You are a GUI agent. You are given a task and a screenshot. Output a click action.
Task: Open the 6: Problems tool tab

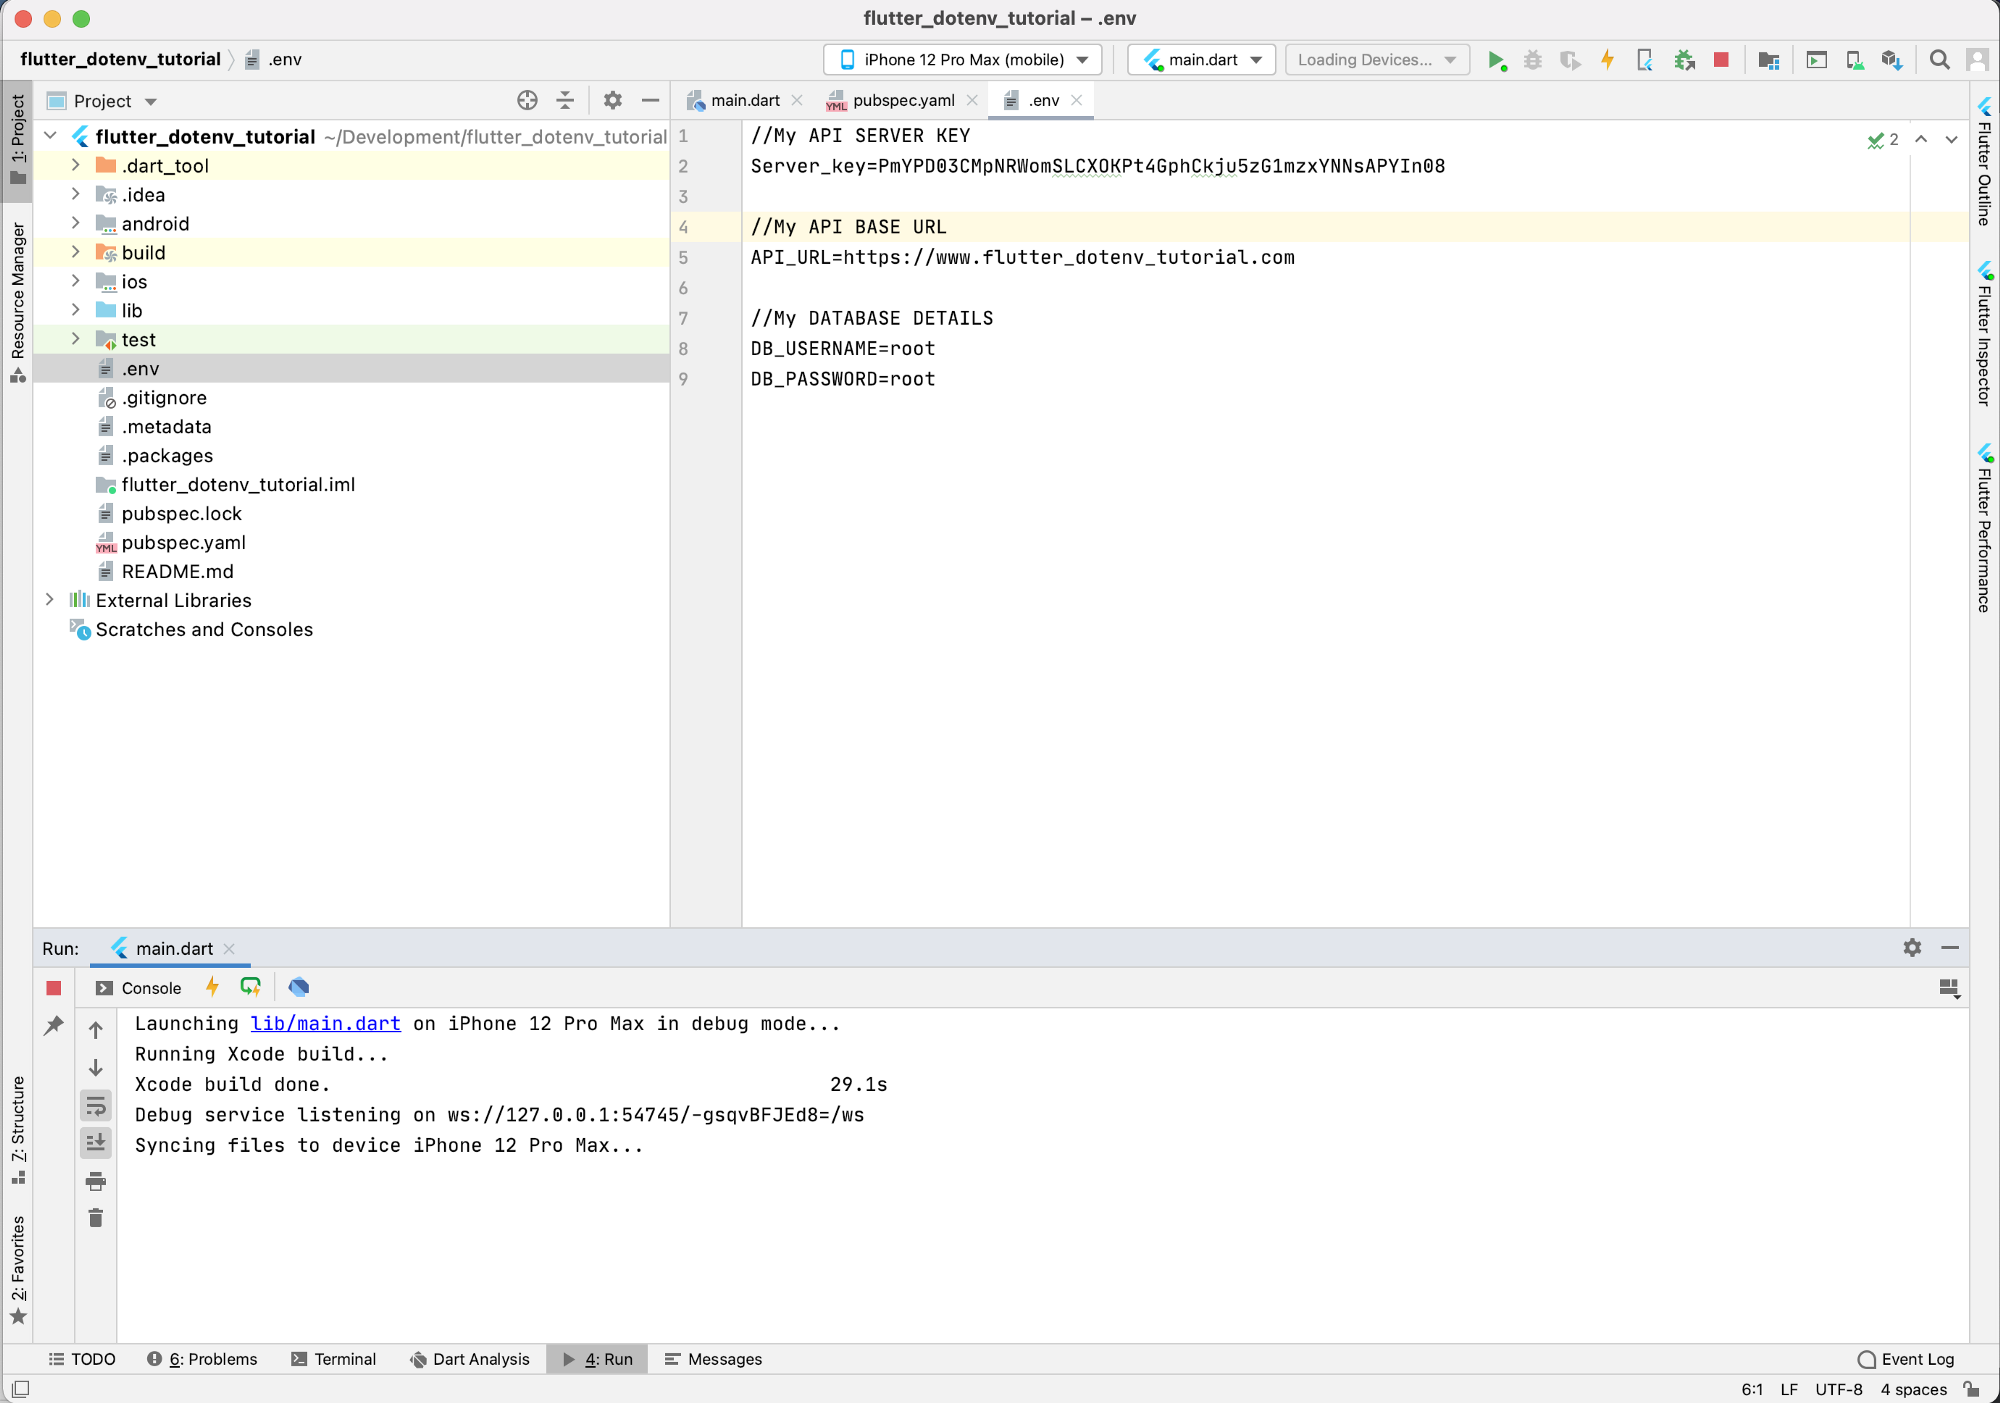pyautogui.click(x=202, y=1359)
